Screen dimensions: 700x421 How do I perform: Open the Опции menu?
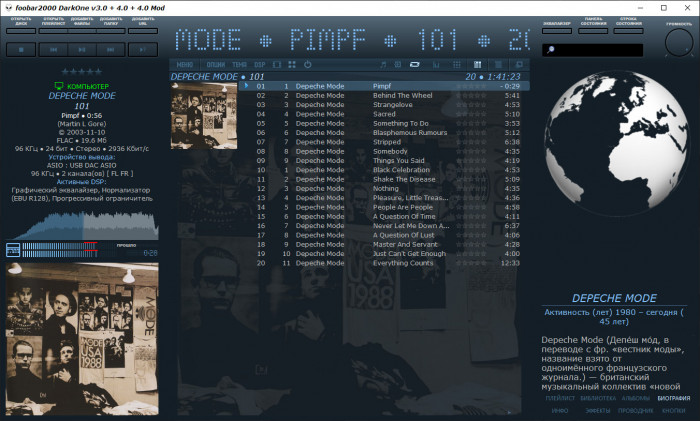click(x=216, y=65)
